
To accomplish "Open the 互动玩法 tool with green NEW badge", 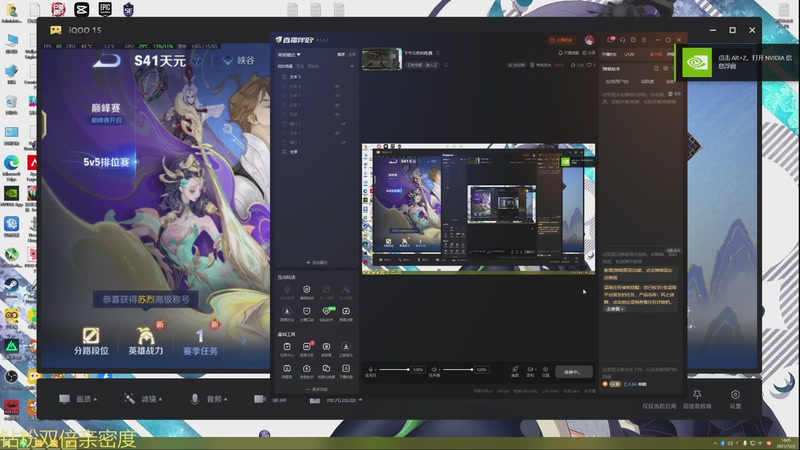I will point(327,311).
